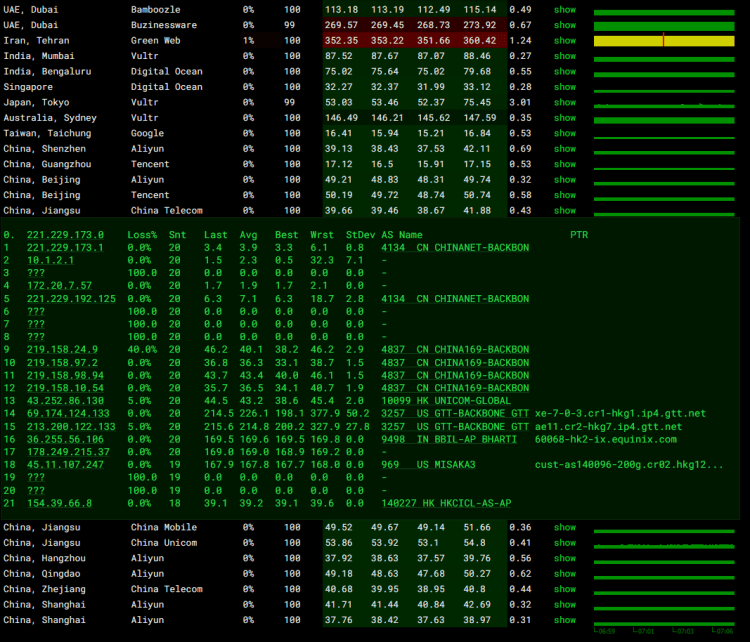This screenshot has height=642, width=750.
Task: Click show link for UAE, Dubai Bamboozle
Action: pyautogui.click(x=565, y=10)
